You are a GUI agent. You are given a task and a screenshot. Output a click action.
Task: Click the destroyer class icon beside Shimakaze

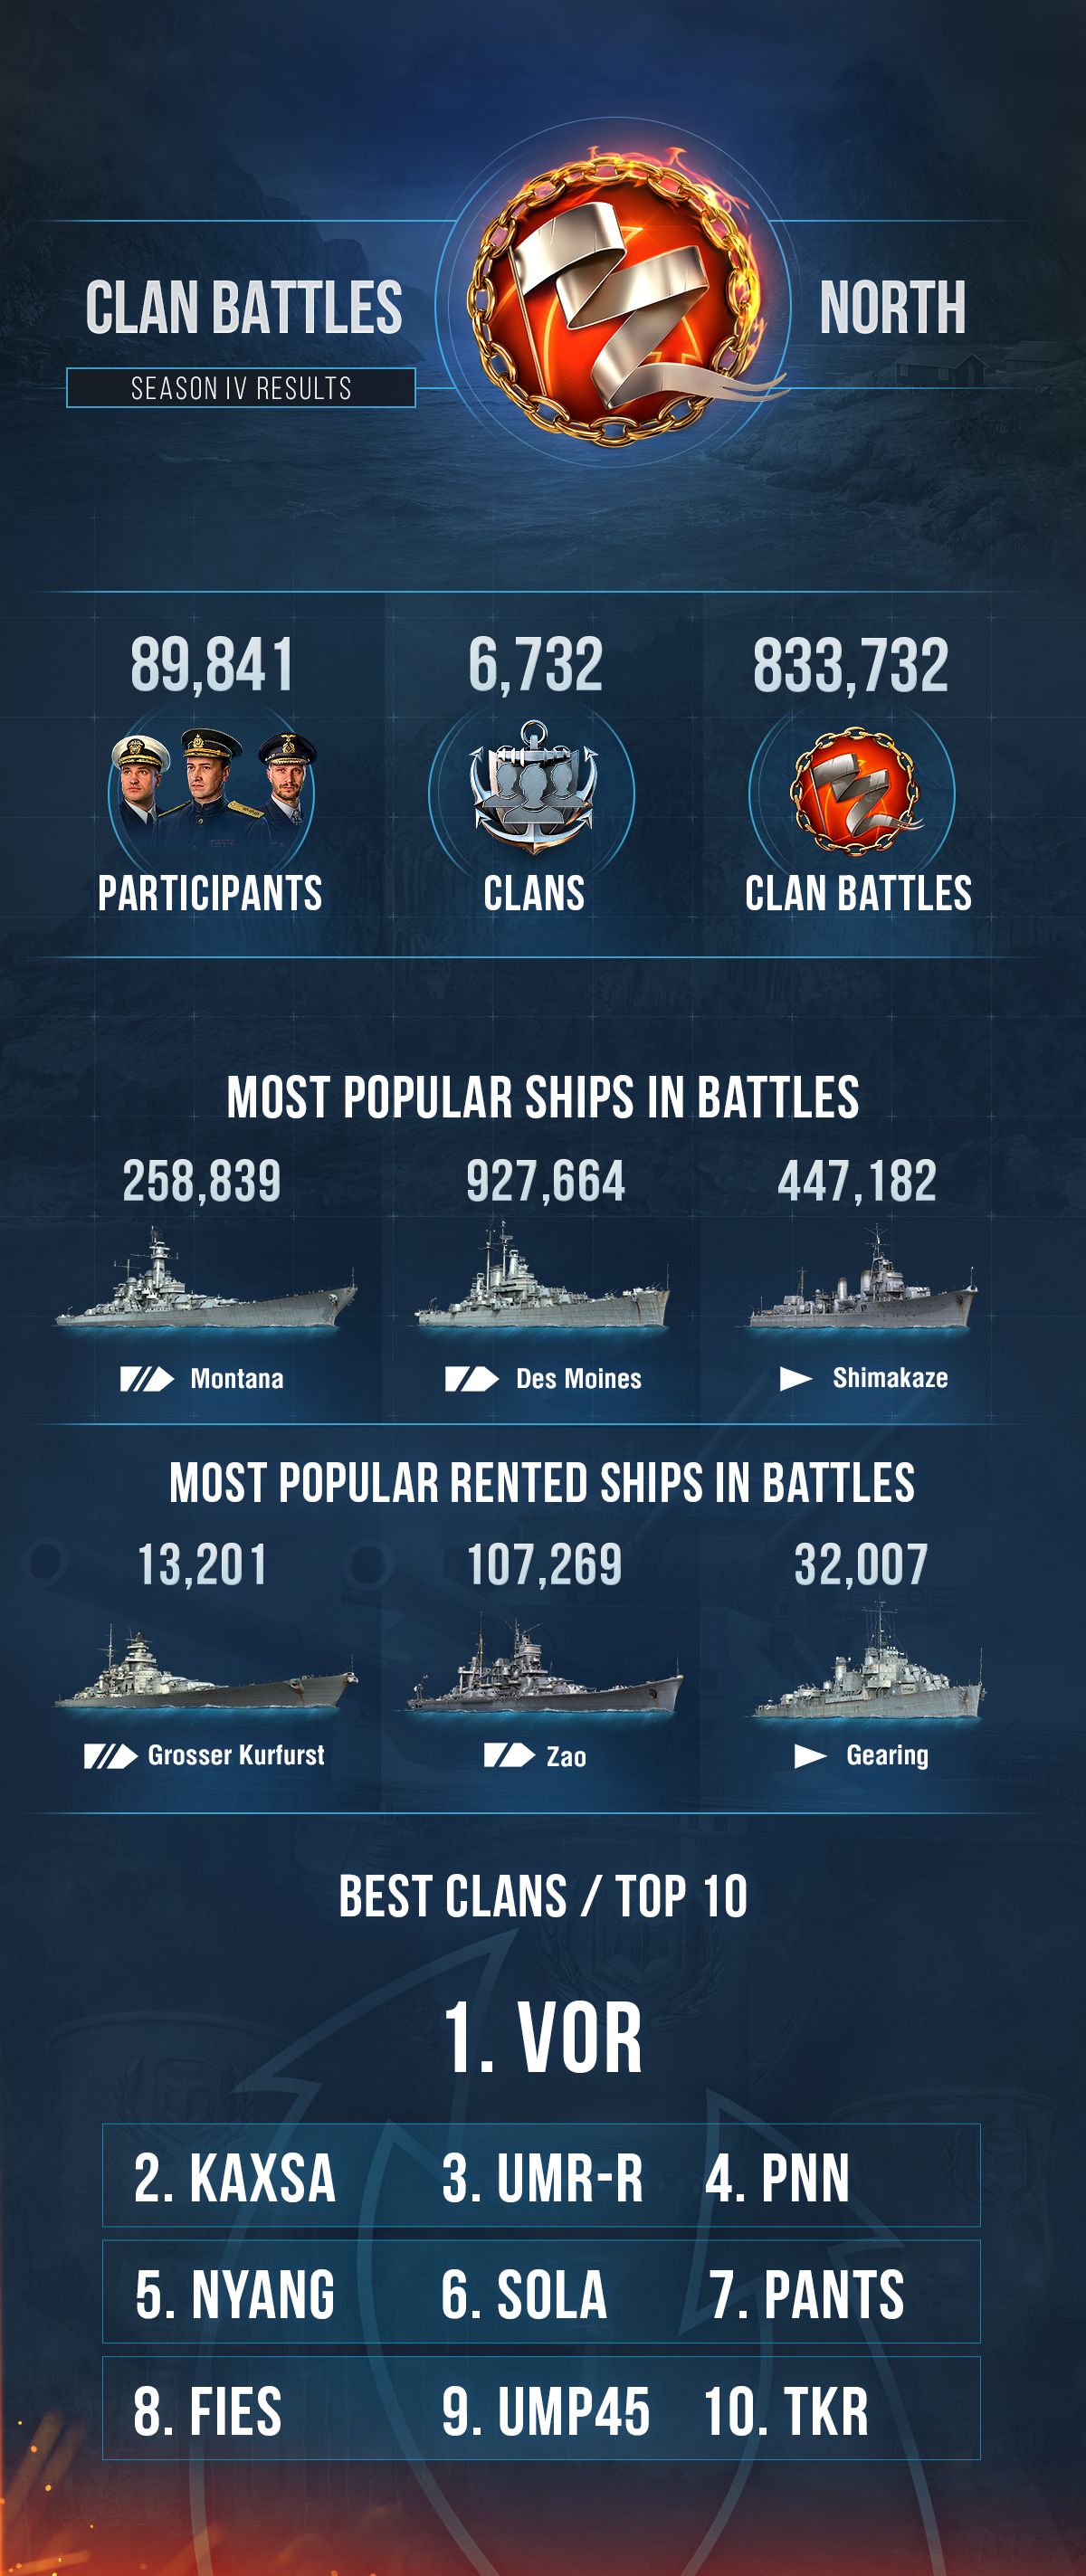(796, 1379)
